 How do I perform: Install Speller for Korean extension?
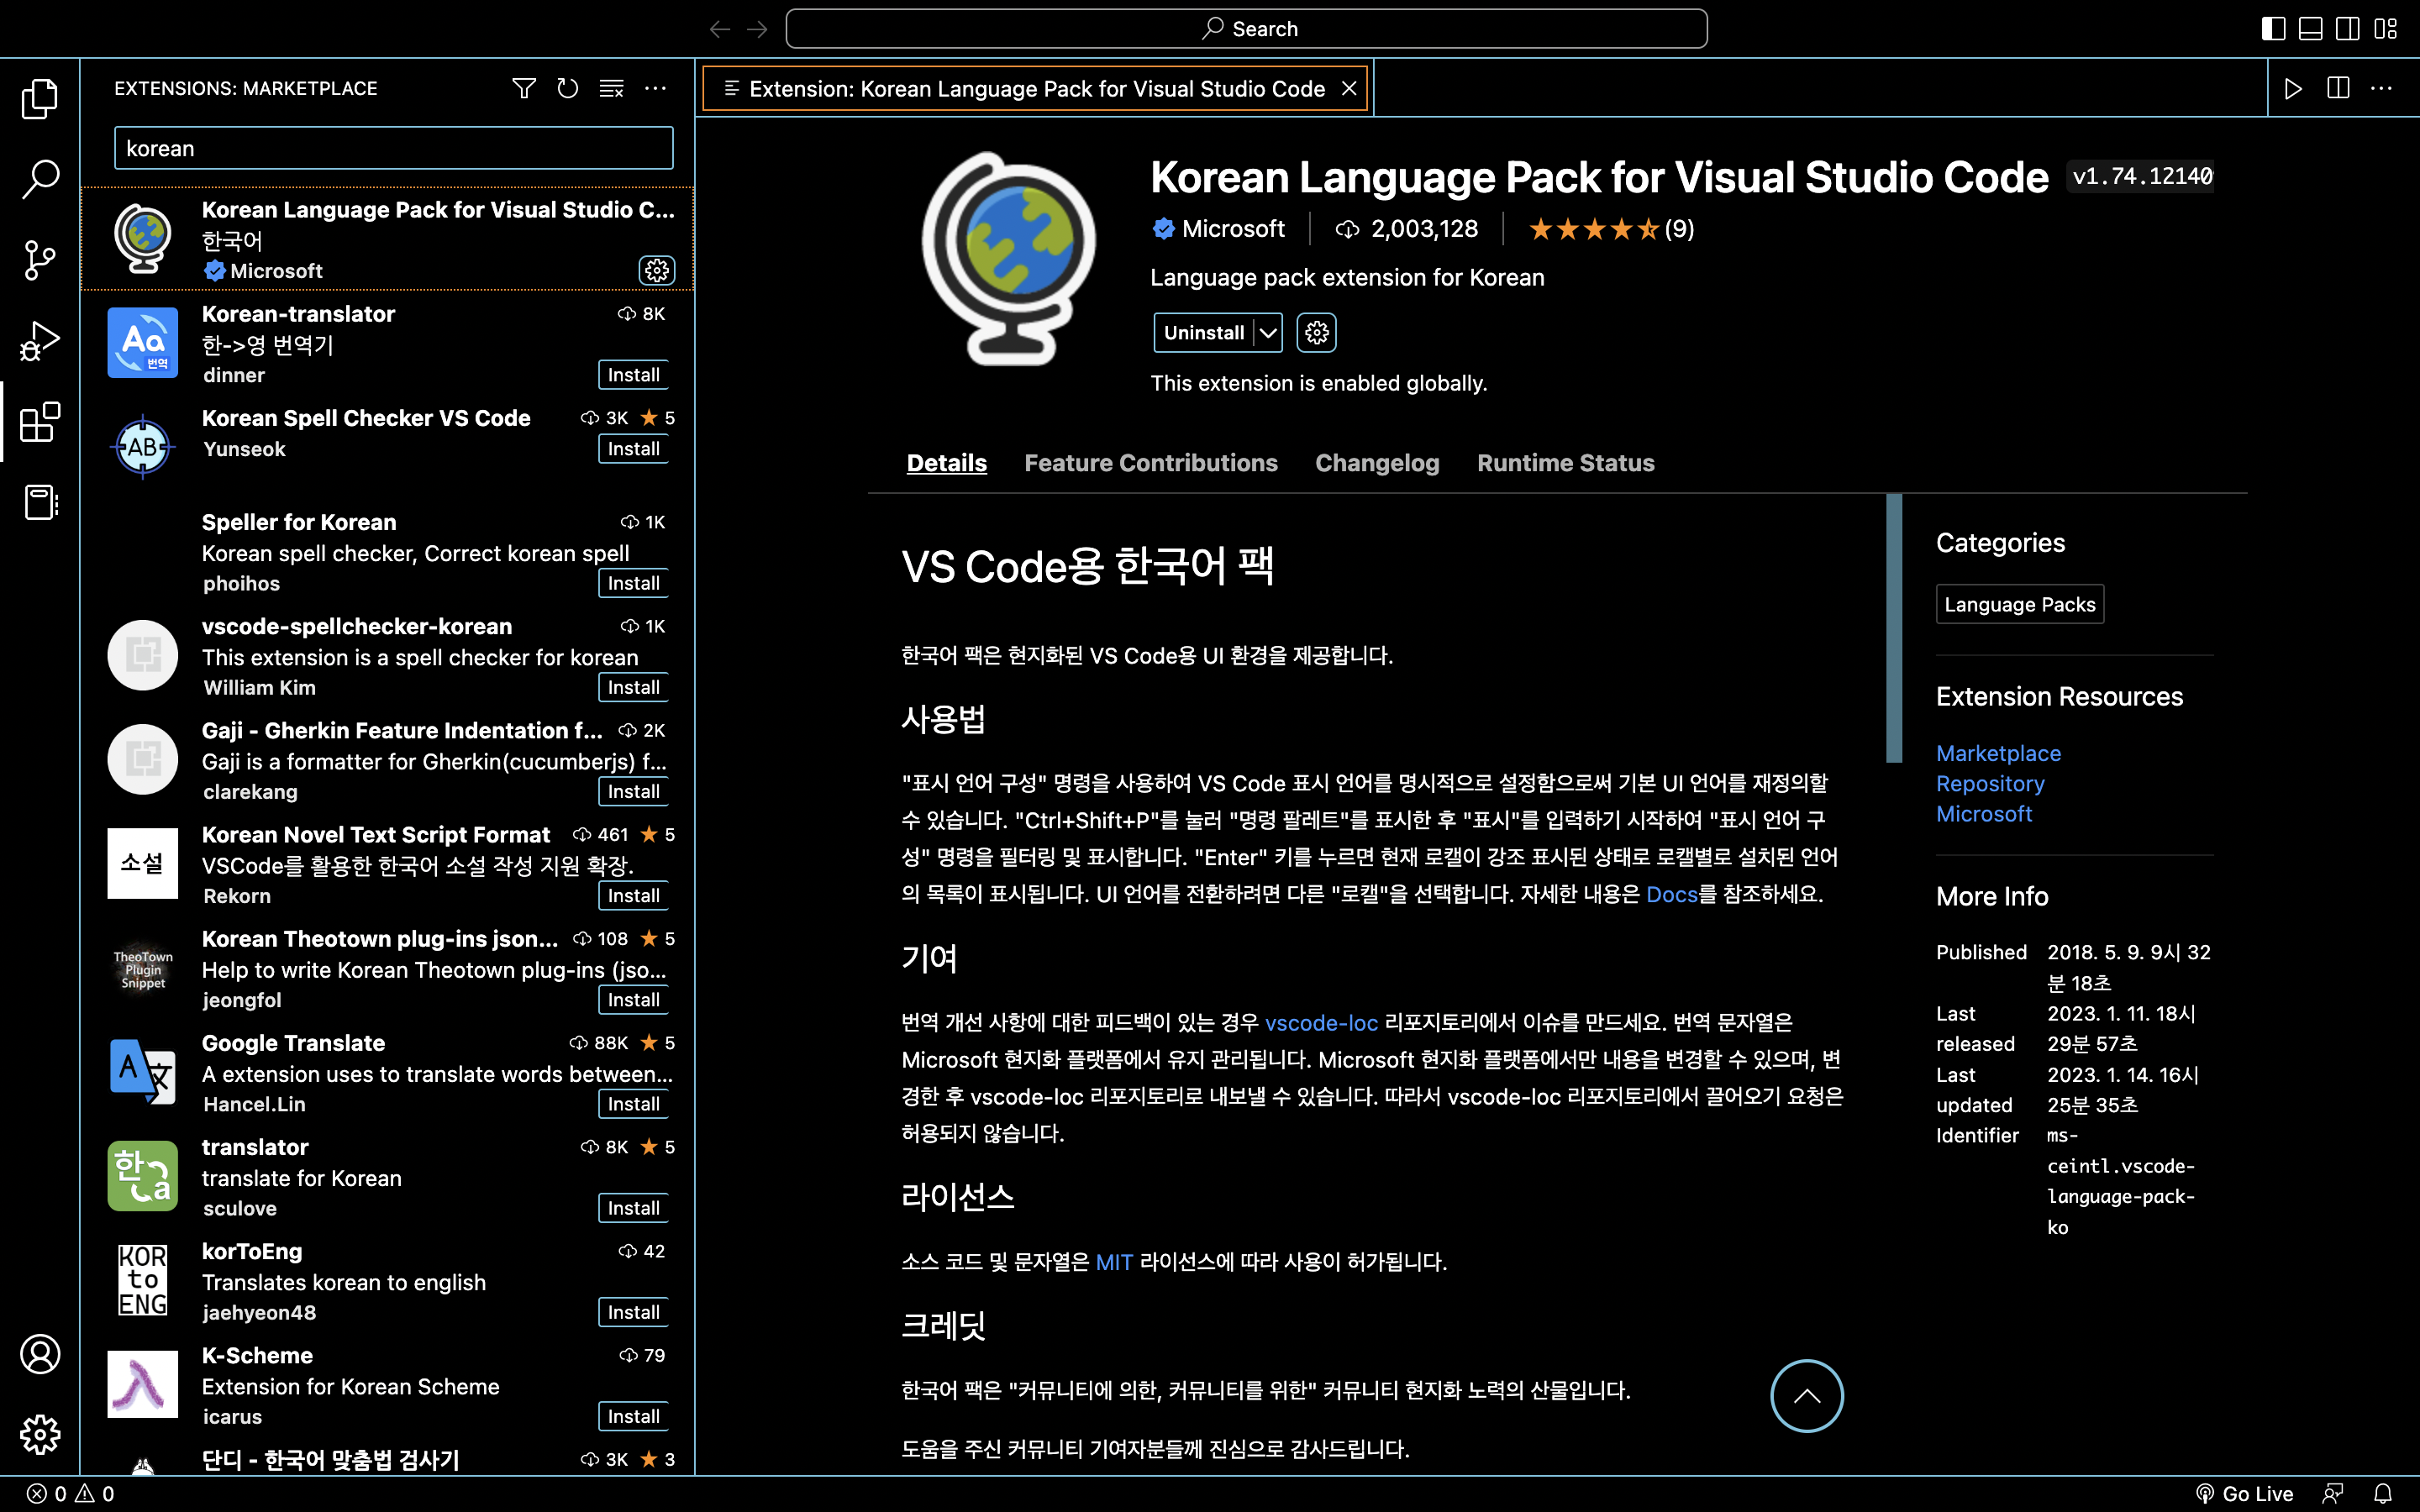point(633,583)
